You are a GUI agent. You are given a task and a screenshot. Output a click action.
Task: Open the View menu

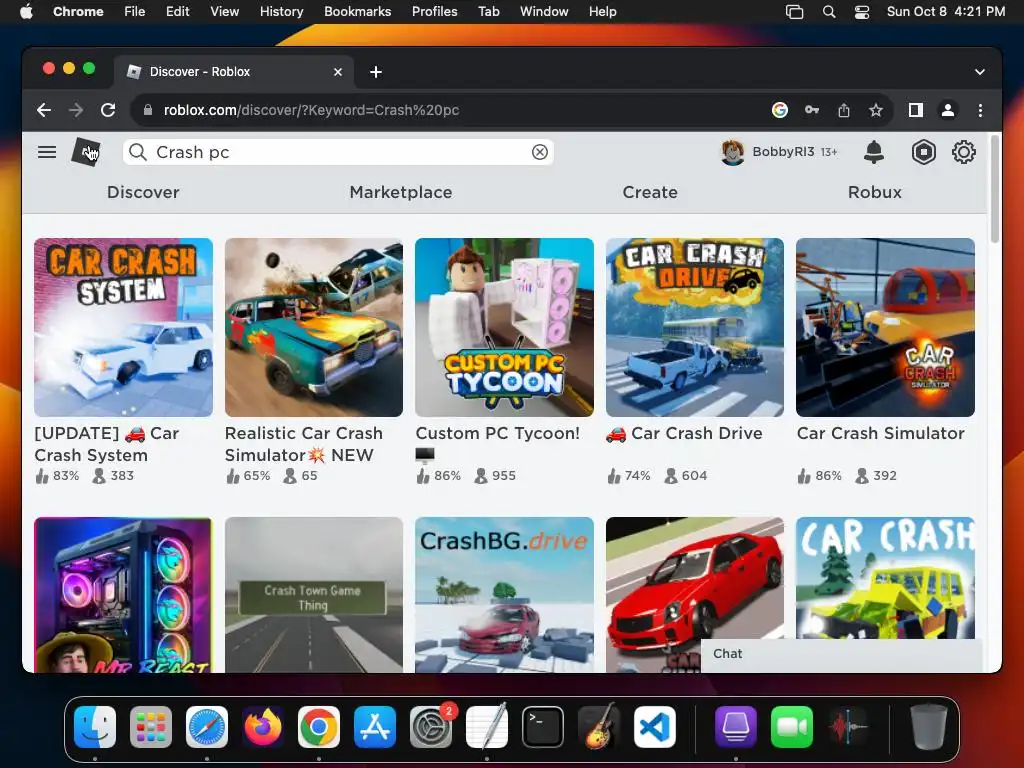224,12
